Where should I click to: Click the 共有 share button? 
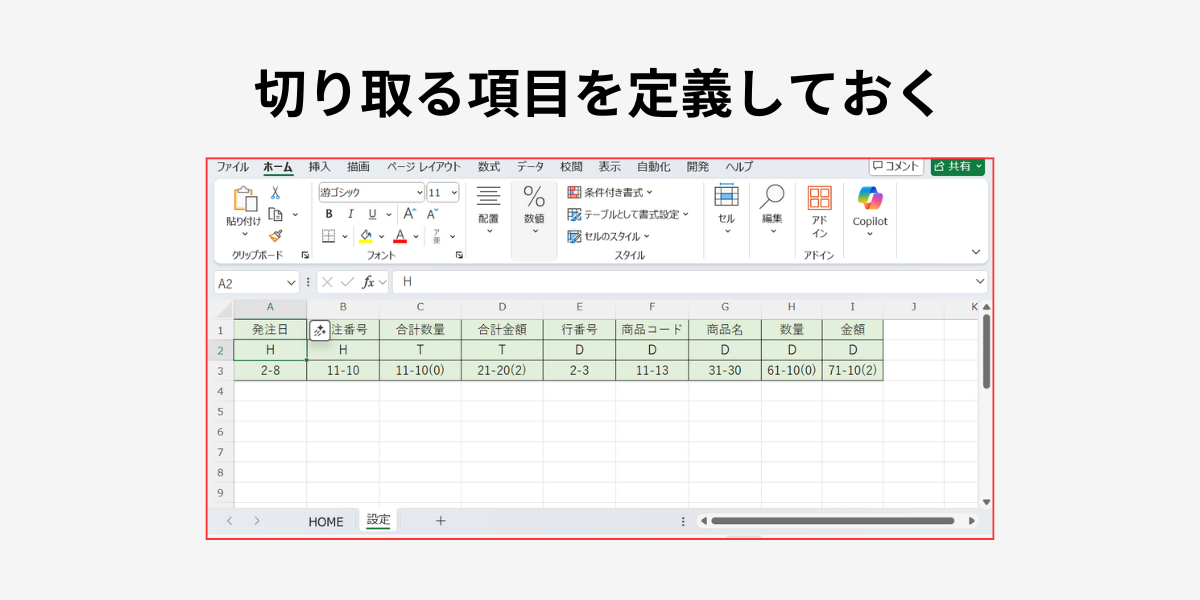957,167
